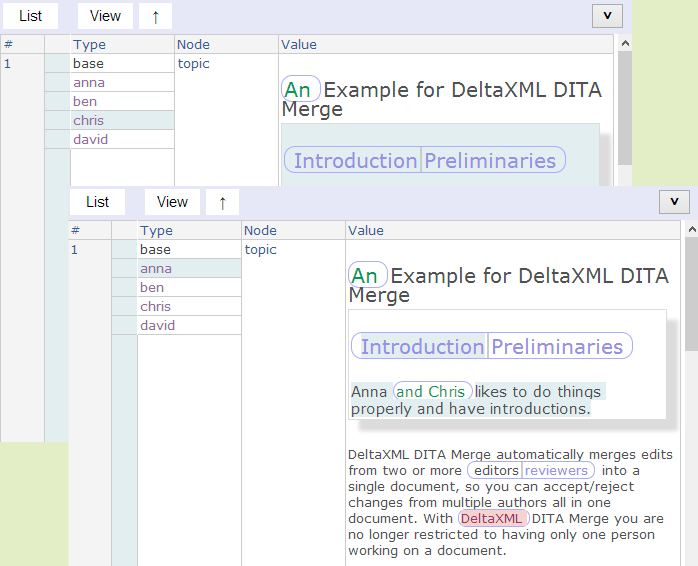Choose 'Introduction' variant in the upper panel heading

point(355,161)
